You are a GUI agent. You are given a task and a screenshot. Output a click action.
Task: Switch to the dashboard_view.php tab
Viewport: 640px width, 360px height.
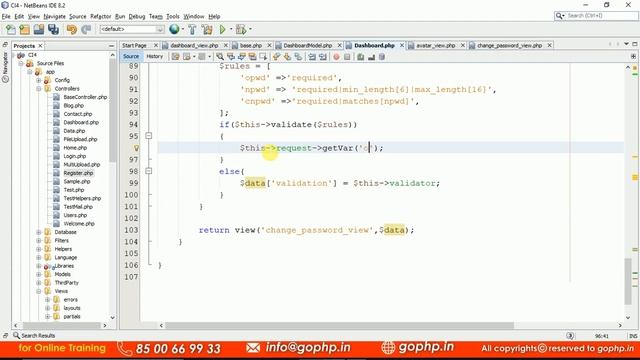coord(194,45)
